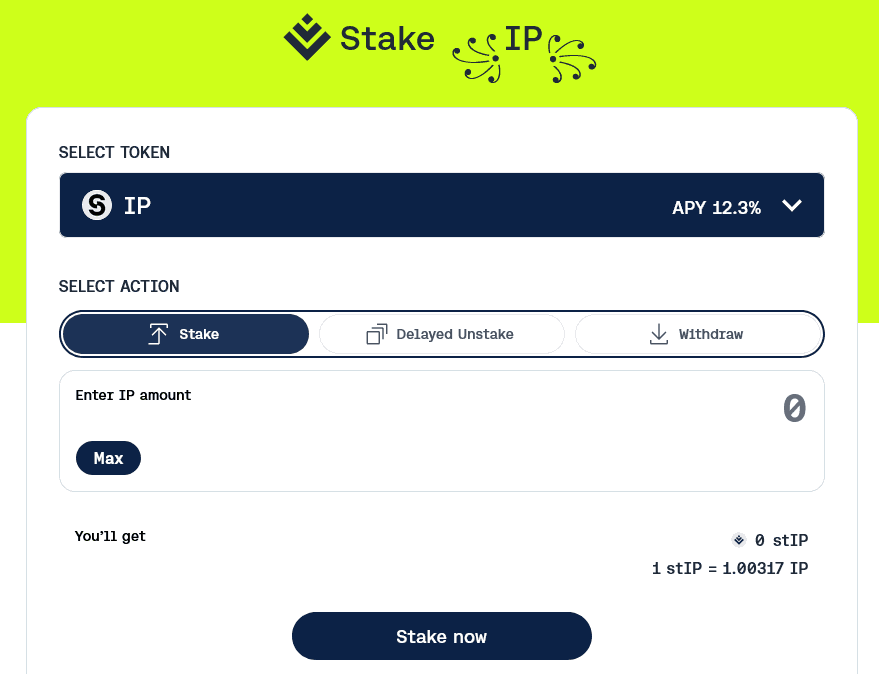Image resolution: width=879 pixels, height=674 pixels.
Task: Select the Stake action tab
Action: [x=186, y=334]
